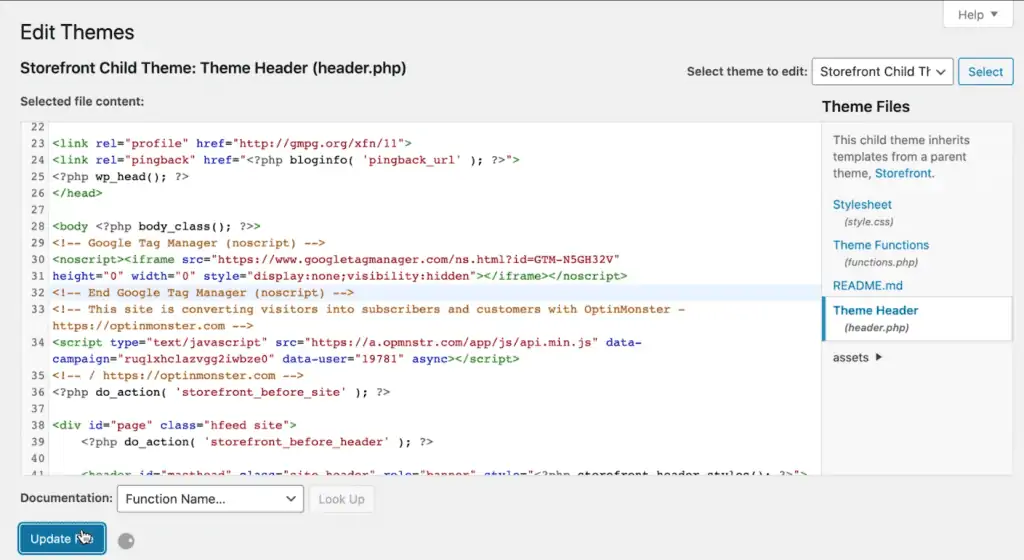This screenshot has width=1024, height=560.
Task: Click the spinner icon beside Update File
Action: [x=126, y=540]
